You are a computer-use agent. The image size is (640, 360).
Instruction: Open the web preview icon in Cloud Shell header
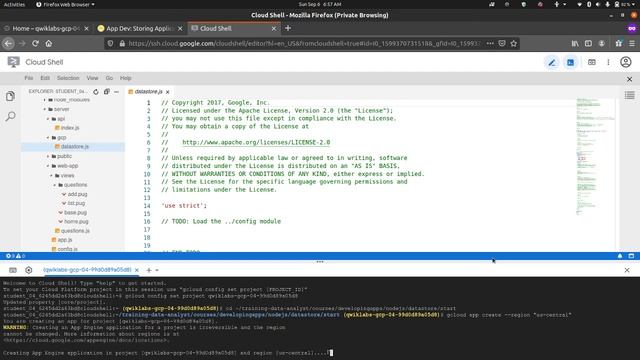(x=591, y=62)
